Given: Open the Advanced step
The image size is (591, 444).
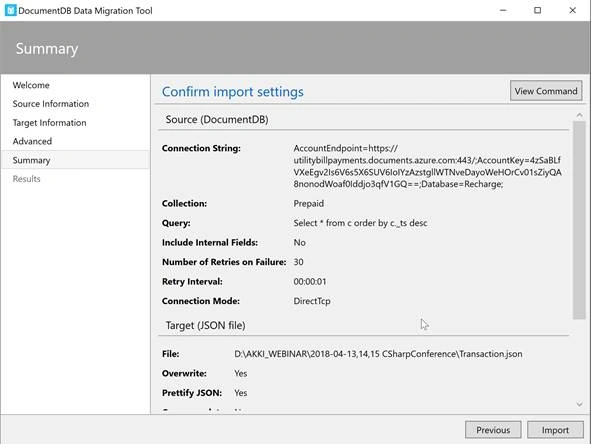Looking at the screenshot, I should point(32,141).
